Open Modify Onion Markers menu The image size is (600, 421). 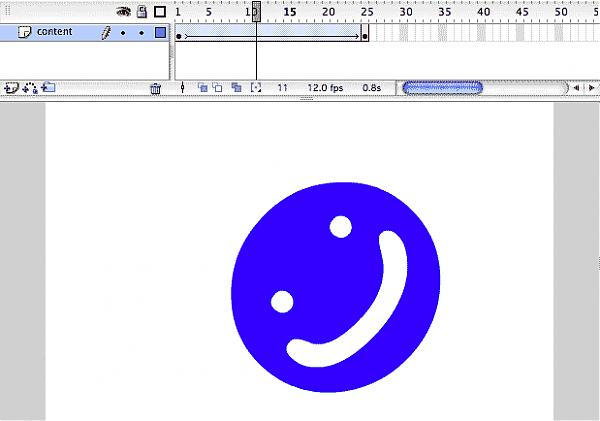pos(255,88)
